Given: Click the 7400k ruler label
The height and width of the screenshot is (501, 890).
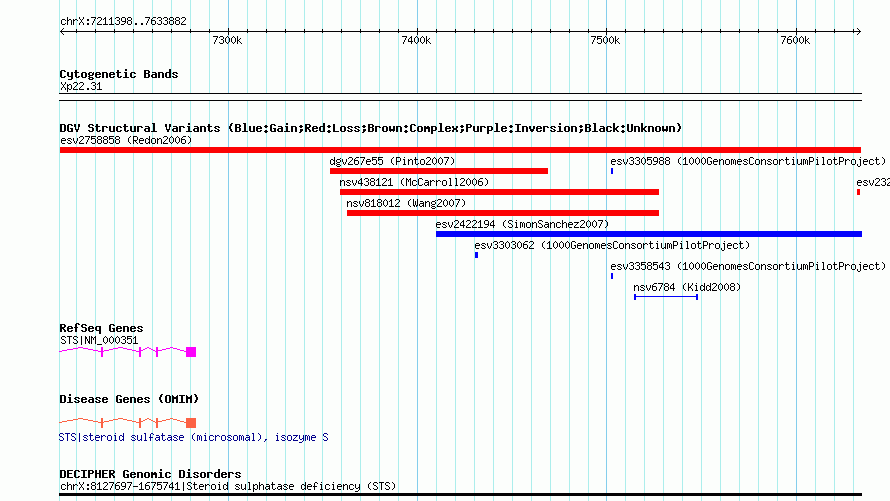Looking at the screenshot, I should click(416, 41).
